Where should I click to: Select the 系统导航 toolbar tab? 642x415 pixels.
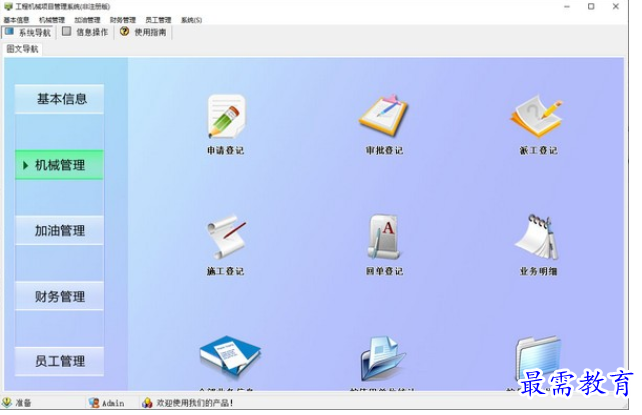tap(28, 32)
